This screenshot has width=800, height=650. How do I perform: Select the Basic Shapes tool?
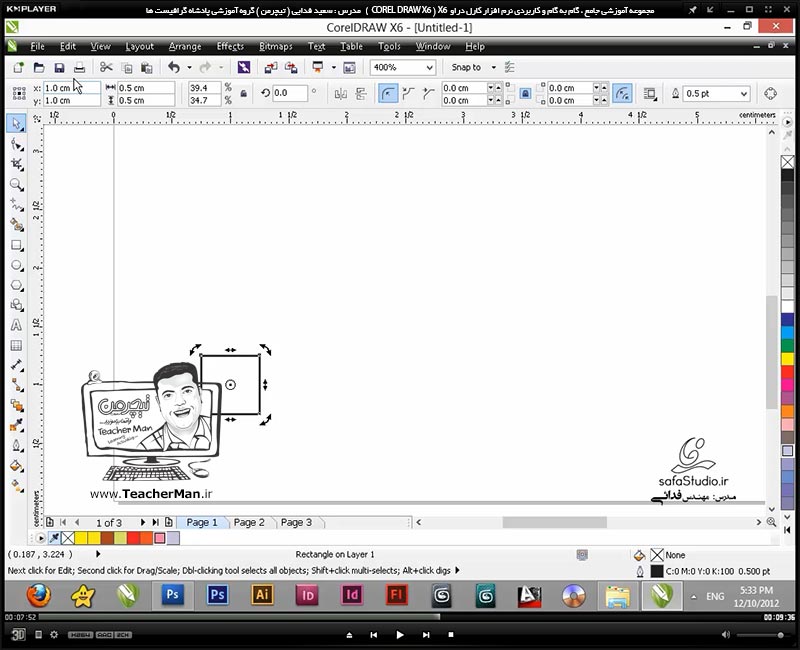[16, 305]
